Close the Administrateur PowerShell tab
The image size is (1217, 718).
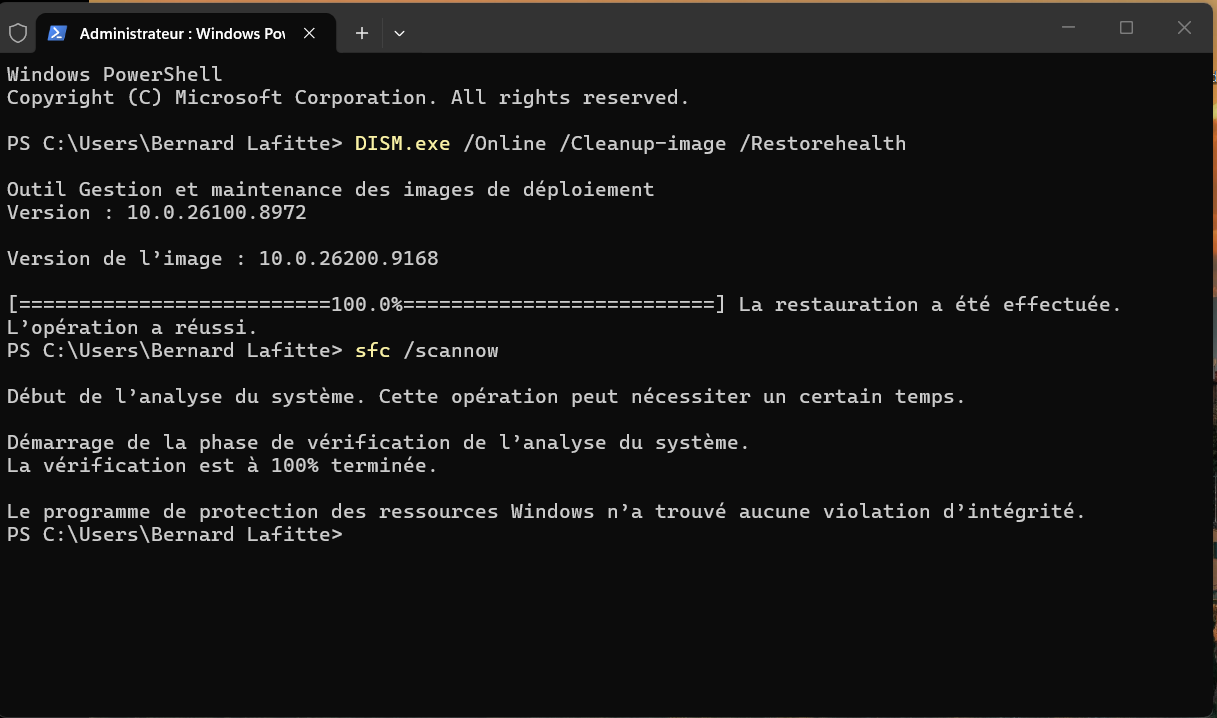tap(310, 33)
